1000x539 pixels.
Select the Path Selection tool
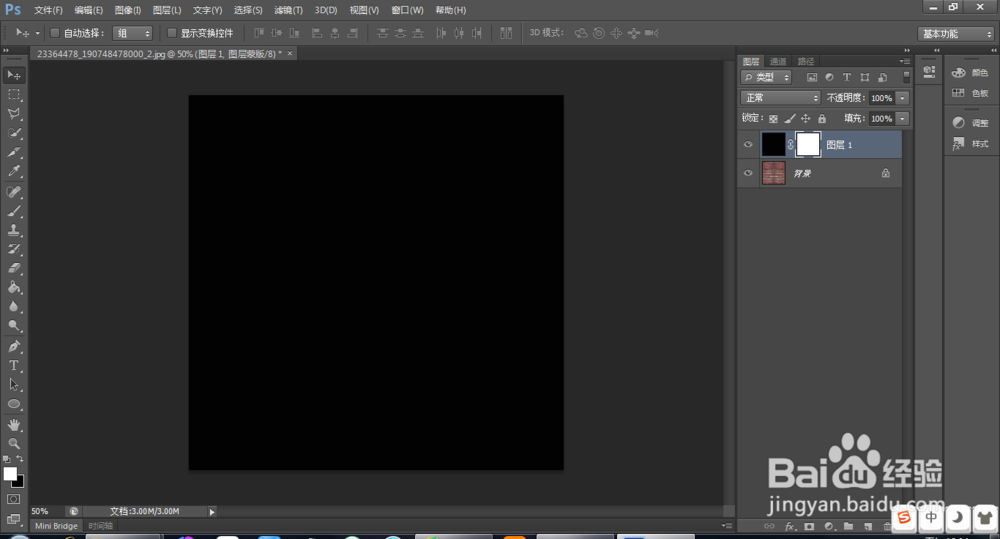(13, 385)
